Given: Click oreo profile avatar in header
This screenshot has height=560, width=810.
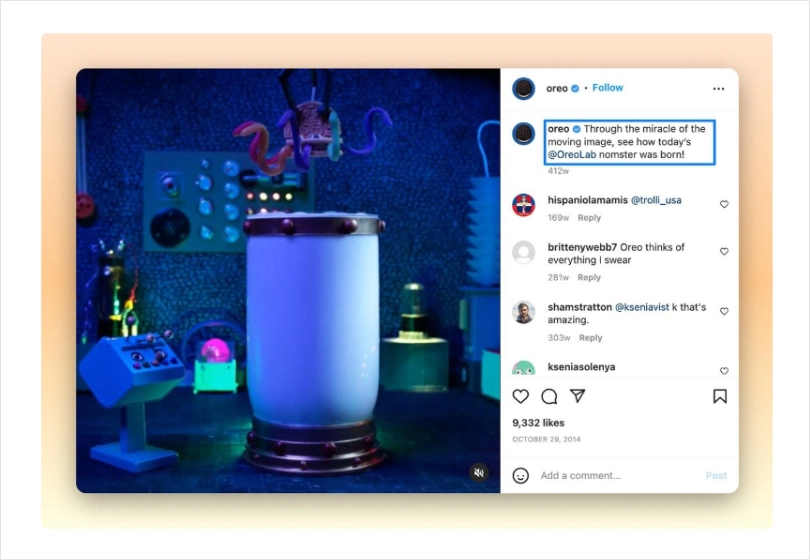Looking at the screenshot, I should [523, 89].
